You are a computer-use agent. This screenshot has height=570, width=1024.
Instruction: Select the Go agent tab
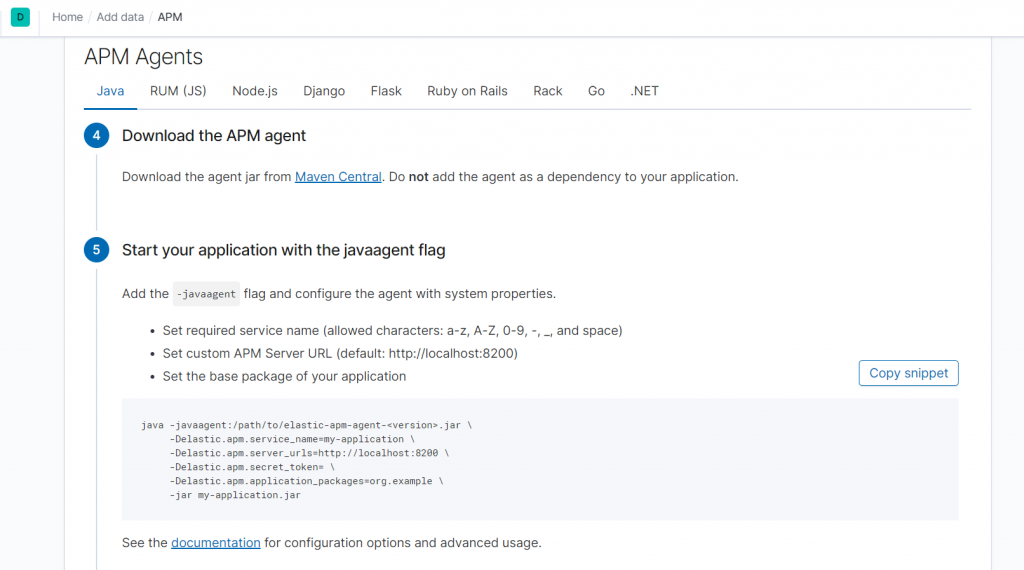(x=596, y=91)
